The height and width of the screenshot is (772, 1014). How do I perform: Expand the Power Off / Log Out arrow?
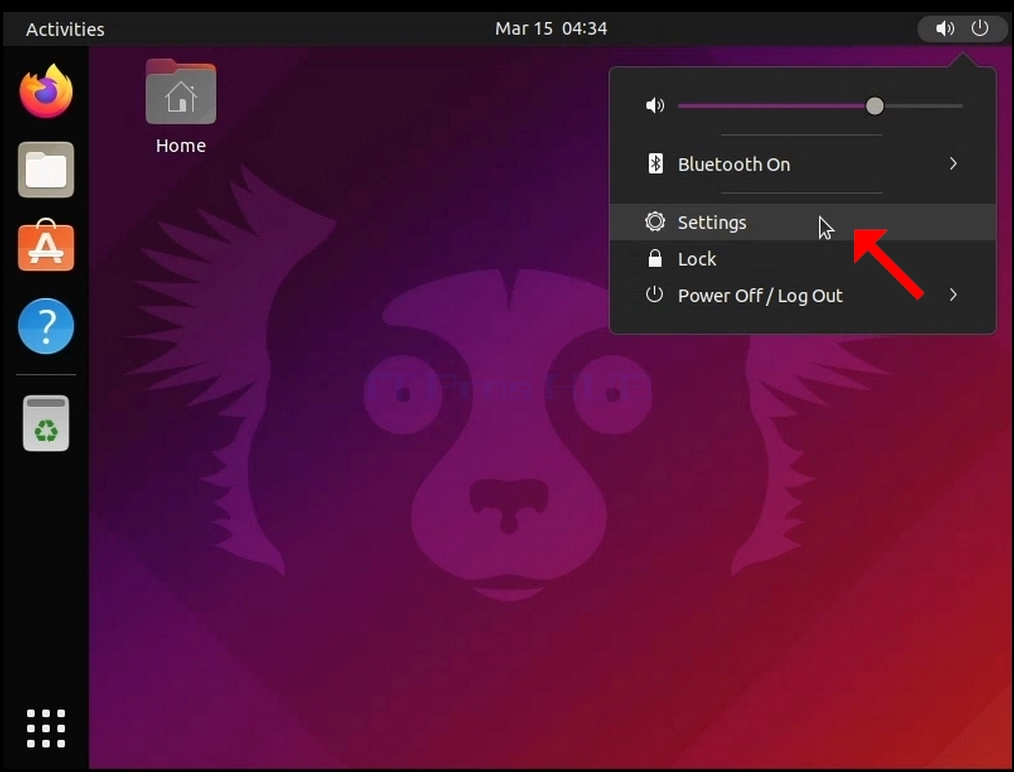(953, 295)
